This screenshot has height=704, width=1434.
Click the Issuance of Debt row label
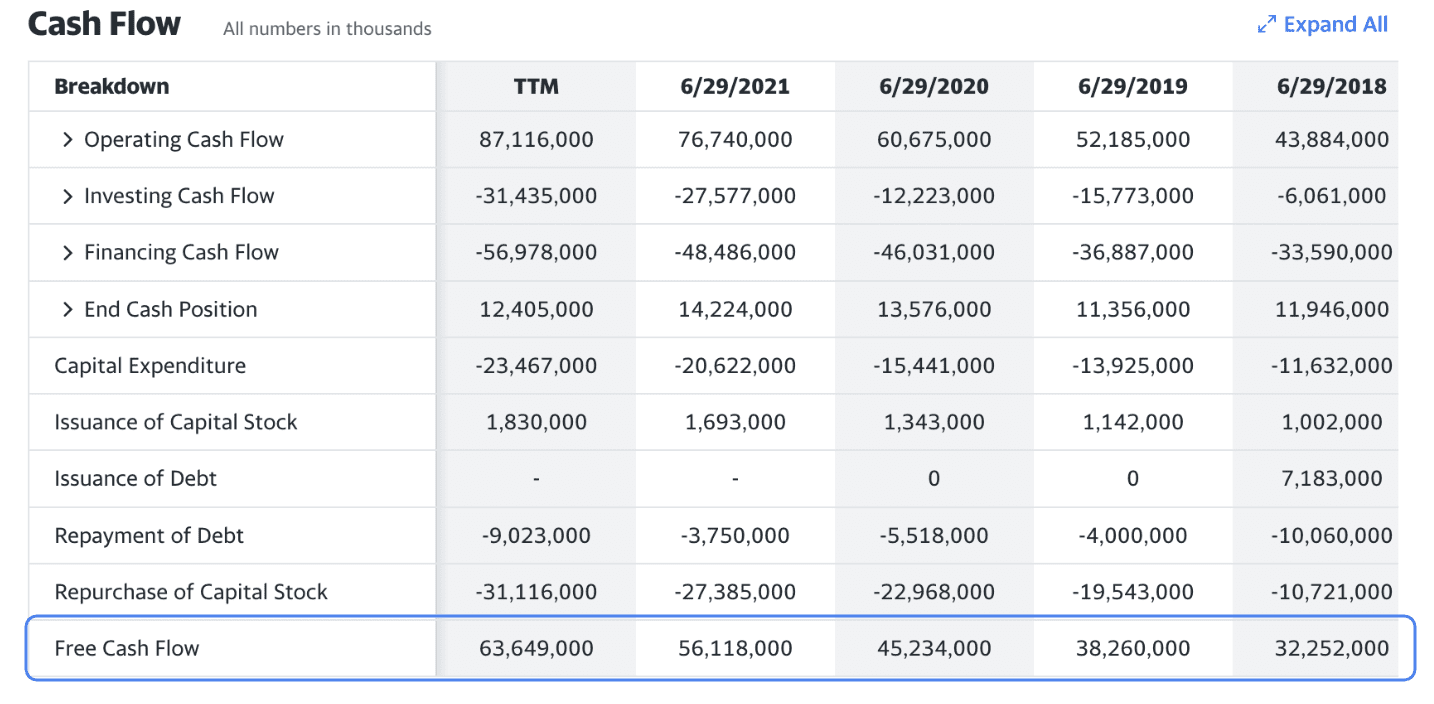click(x=136, y=479)
